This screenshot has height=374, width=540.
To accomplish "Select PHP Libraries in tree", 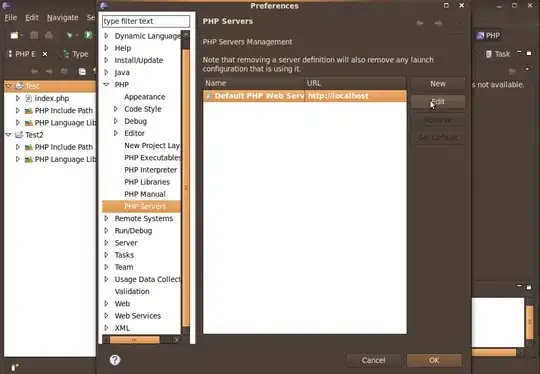I will click(147, 182).
